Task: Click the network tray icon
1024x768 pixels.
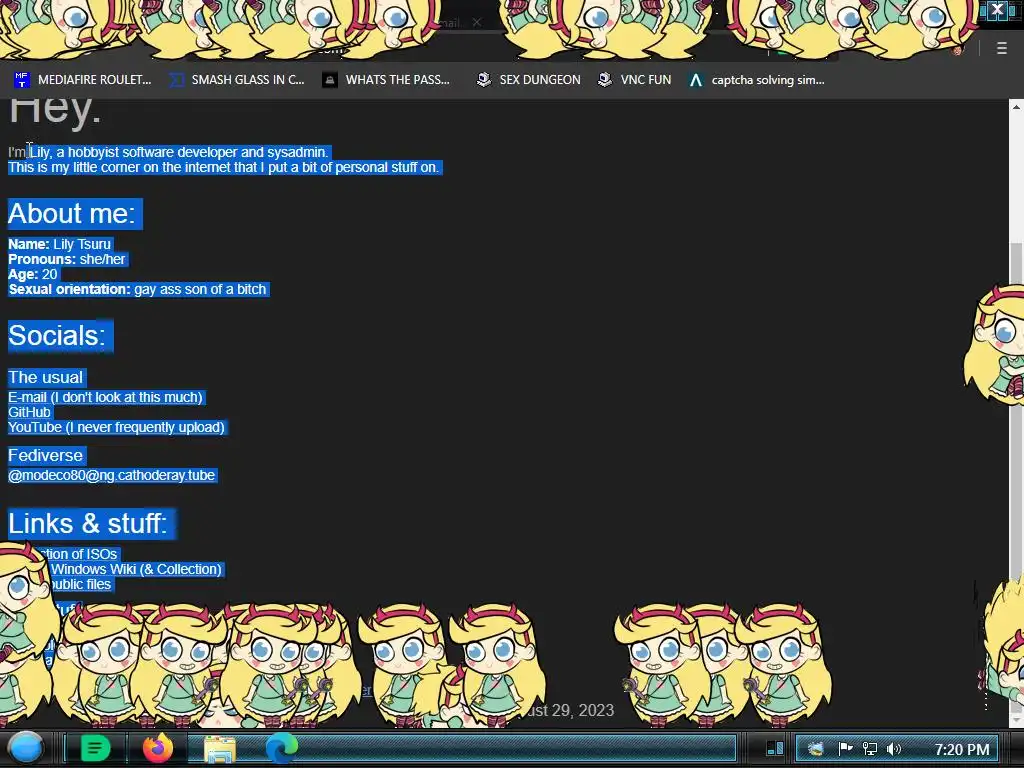Action: tap(870, 748)
